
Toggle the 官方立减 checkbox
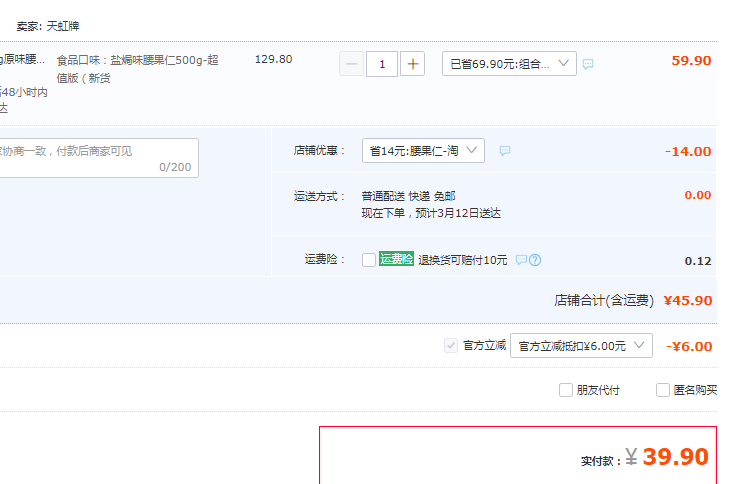pyautogui.click(x=451, y=346)
